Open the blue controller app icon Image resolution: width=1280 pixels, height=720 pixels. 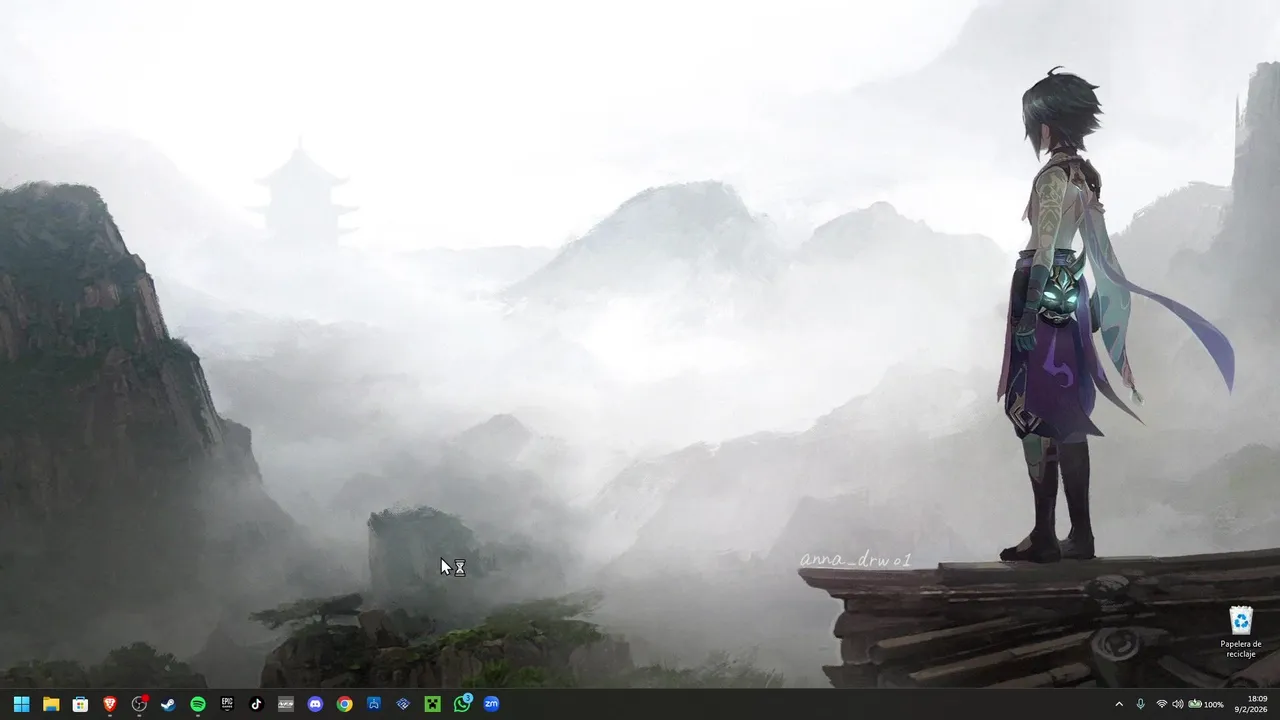point(374,704)
